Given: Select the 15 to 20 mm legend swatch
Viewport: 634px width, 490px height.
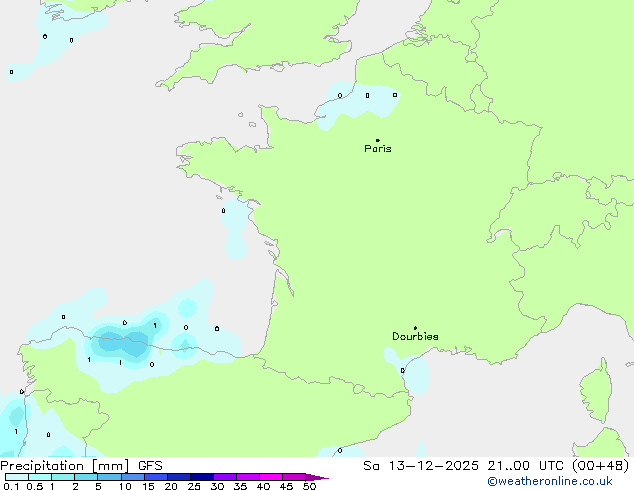Looking at the screenshot, I should 156,477.
